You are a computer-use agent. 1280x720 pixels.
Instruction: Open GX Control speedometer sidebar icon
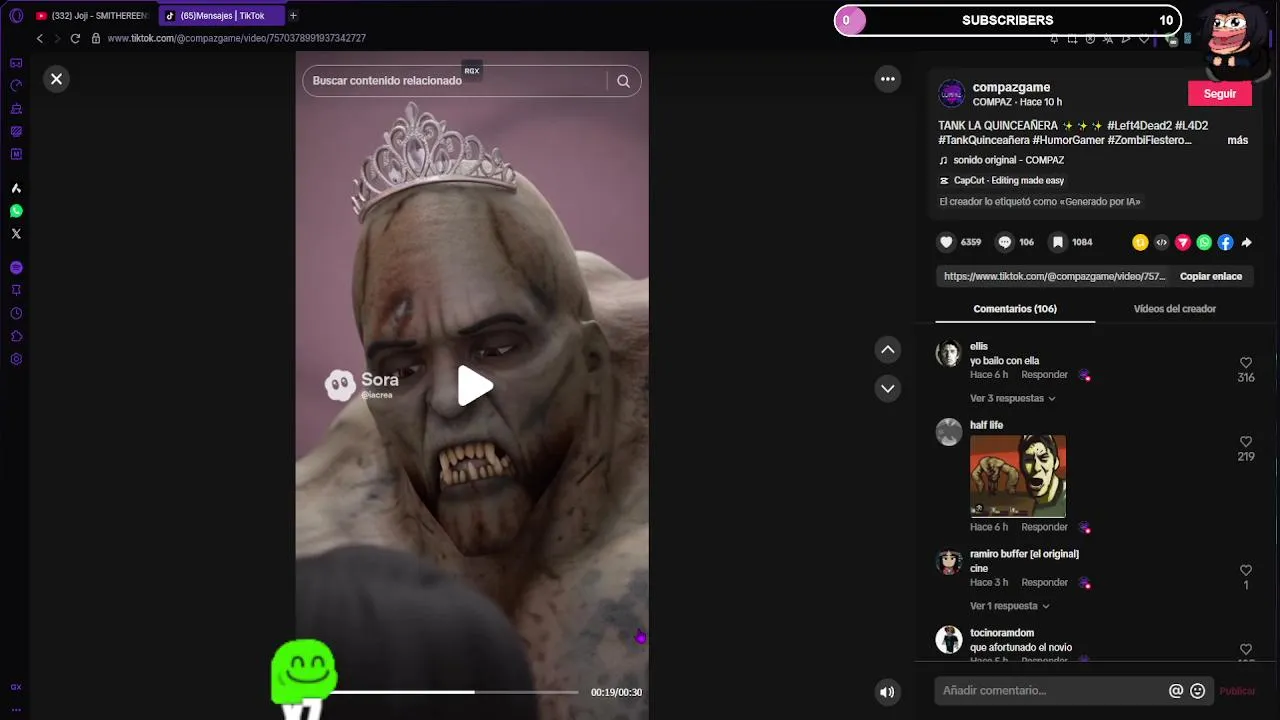coord(16,86)
